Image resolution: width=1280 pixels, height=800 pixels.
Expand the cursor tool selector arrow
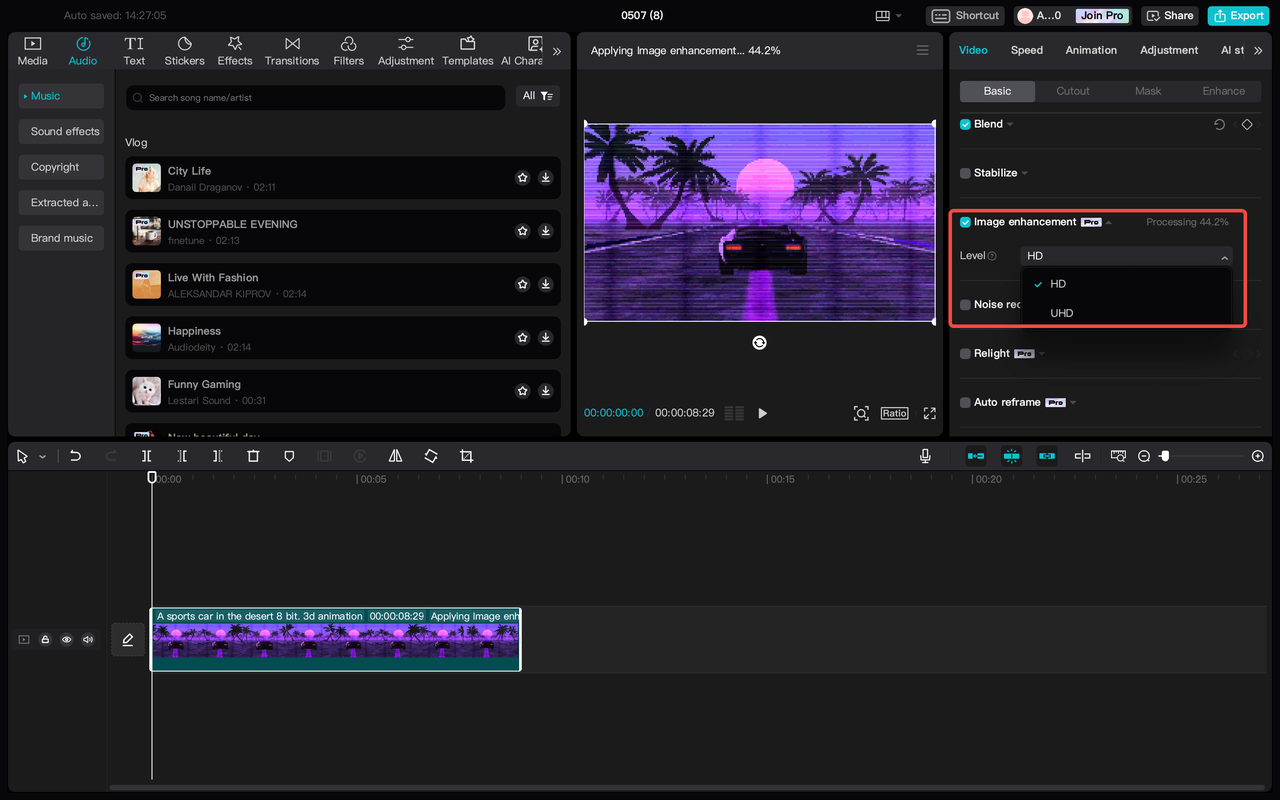click(x=42, y=457)
